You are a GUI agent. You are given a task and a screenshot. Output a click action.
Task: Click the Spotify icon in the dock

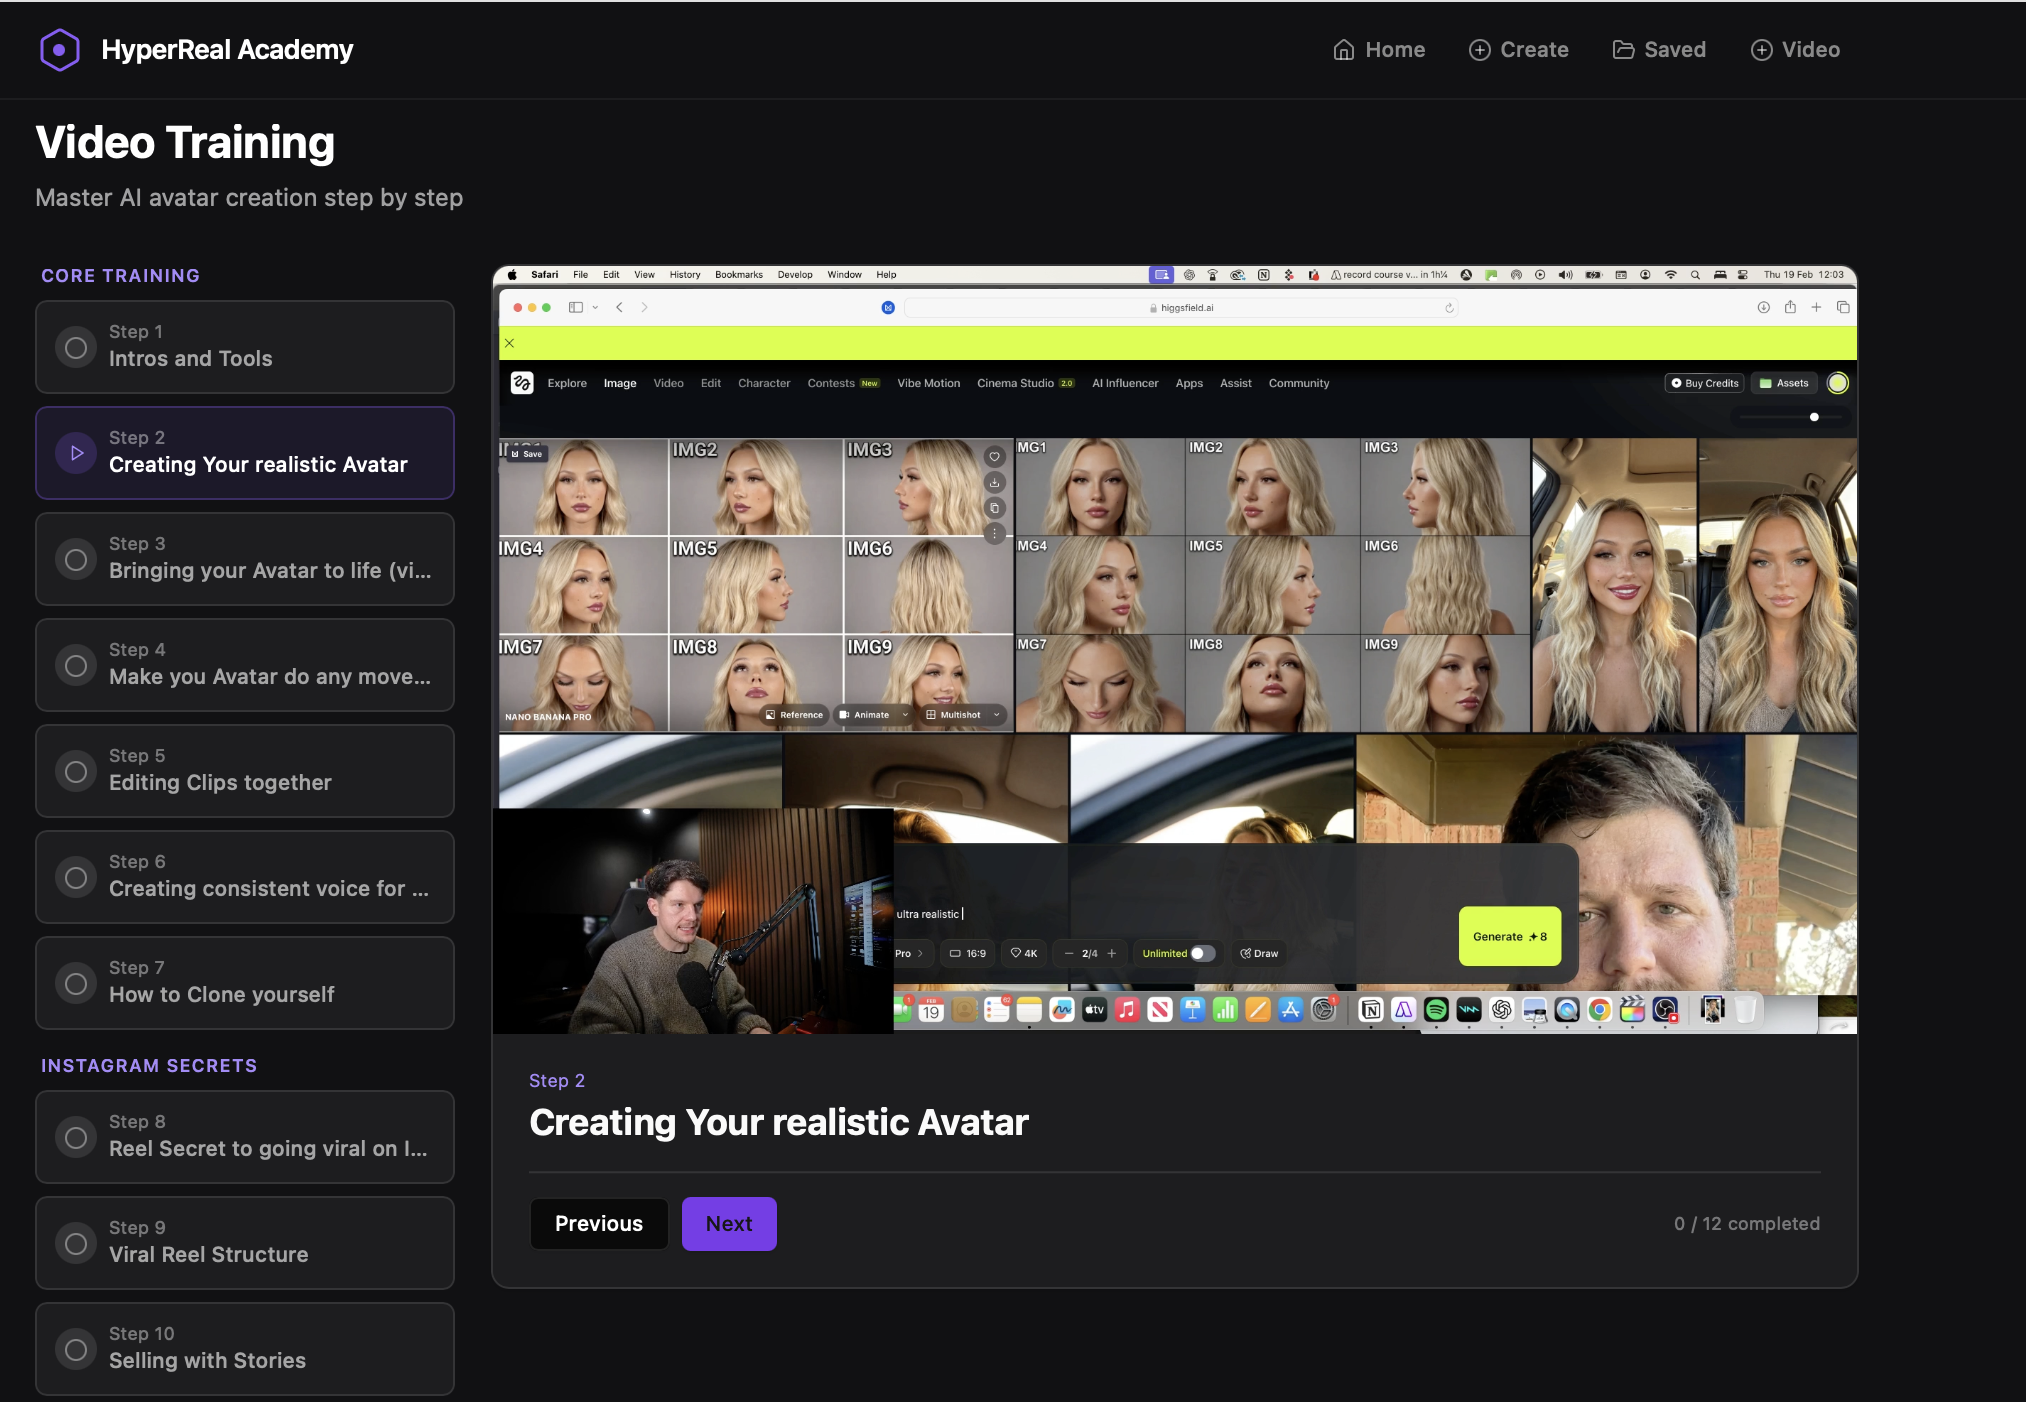1436,1010
